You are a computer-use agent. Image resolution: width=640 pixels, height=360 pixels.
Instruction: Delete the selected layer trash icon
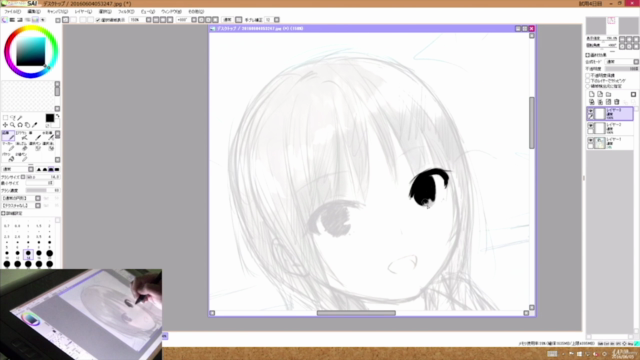617,102
